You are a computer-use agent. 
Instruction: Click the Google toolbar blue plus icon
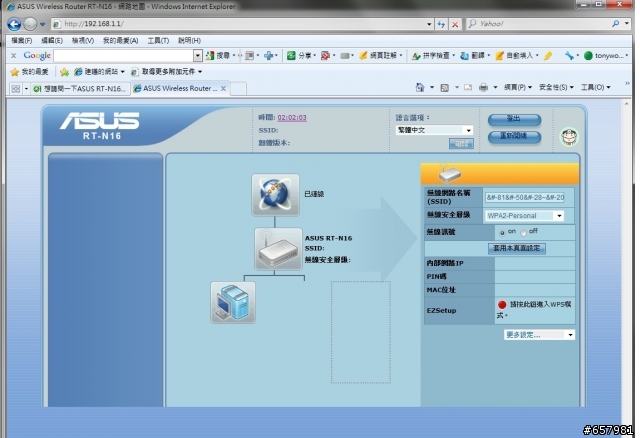tap(269, 56)
